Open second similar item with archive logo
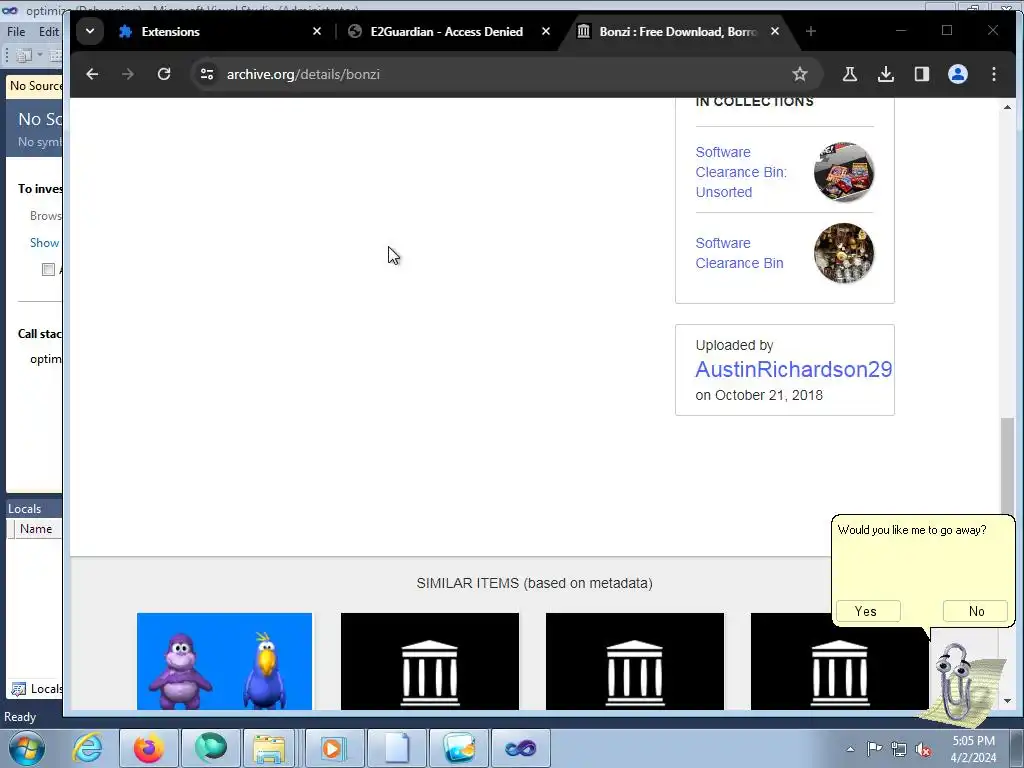 click(x=430, y=661)
